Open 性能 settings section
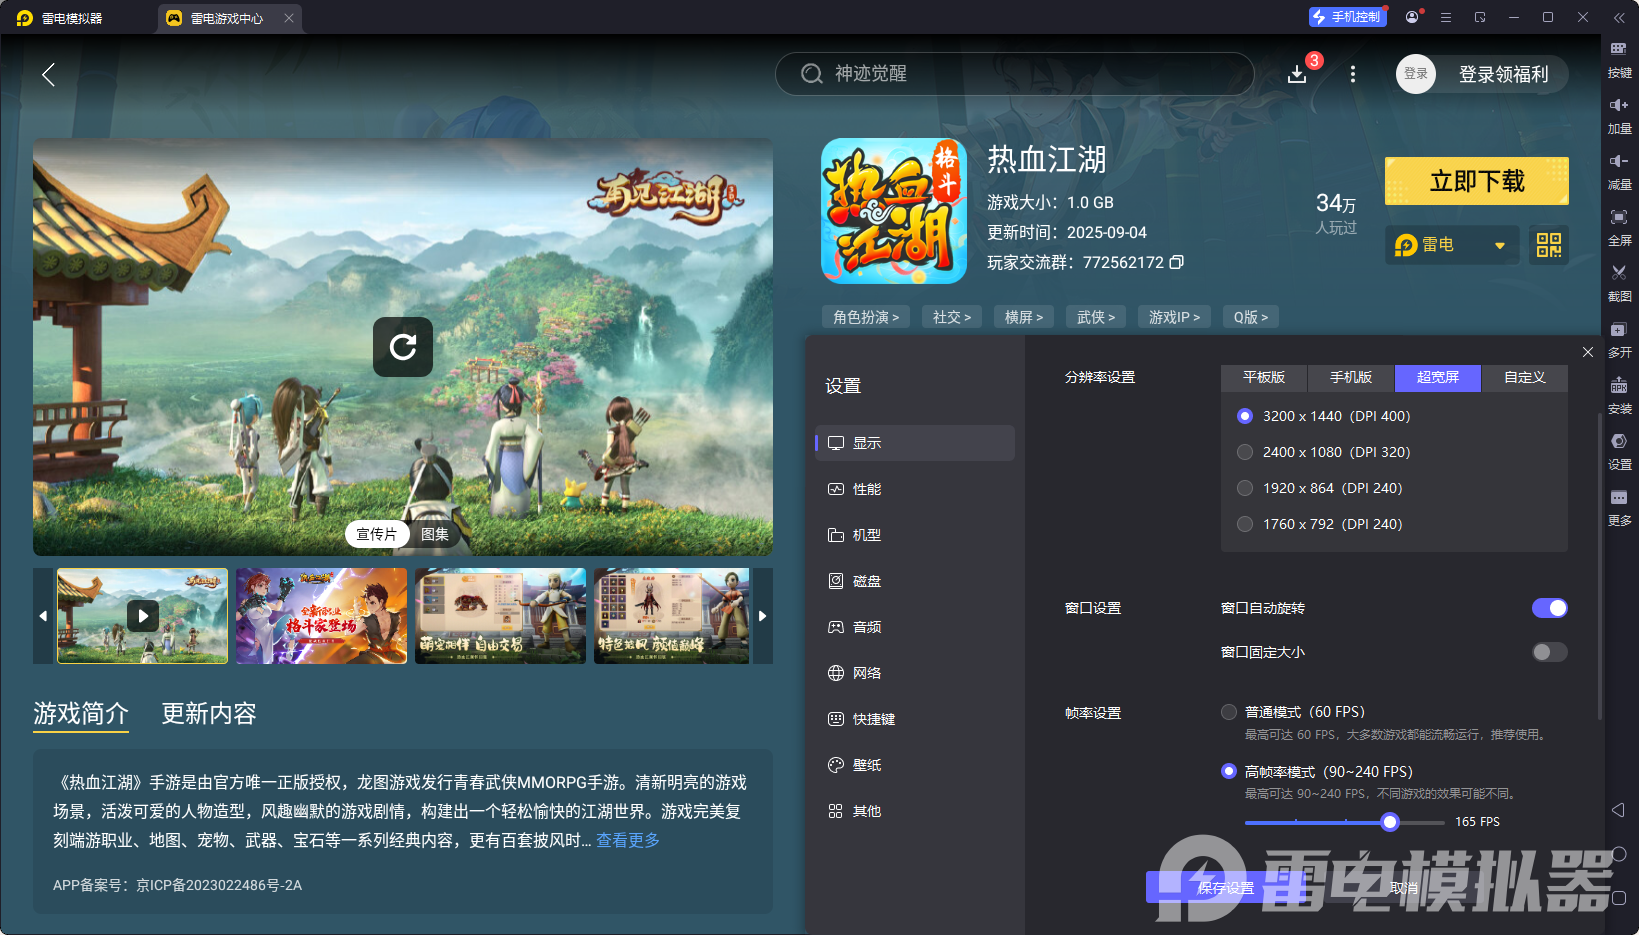 click(x=915, y=489)
